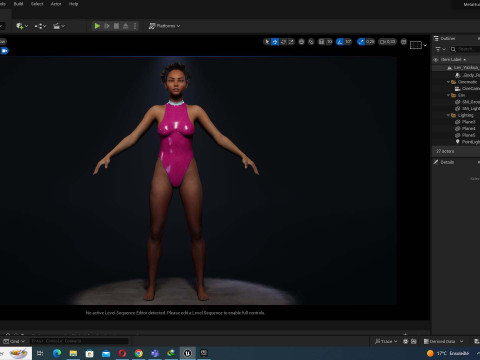480x360 pixels.
Task: Open the Cinematics clapperboard dropdown
Action: (x=59, y=26)
